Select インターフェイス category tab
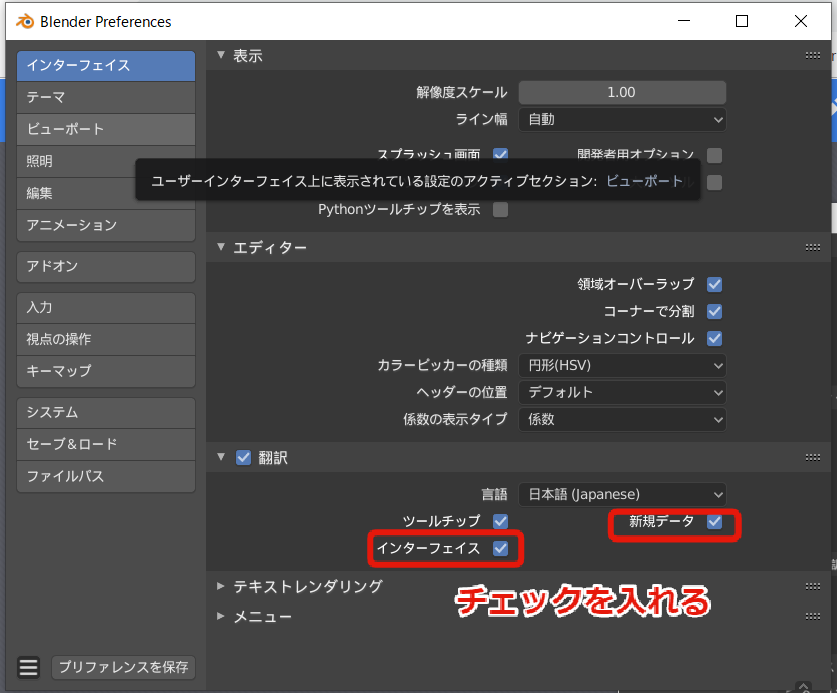837x693 pixels. coord(106,66)
